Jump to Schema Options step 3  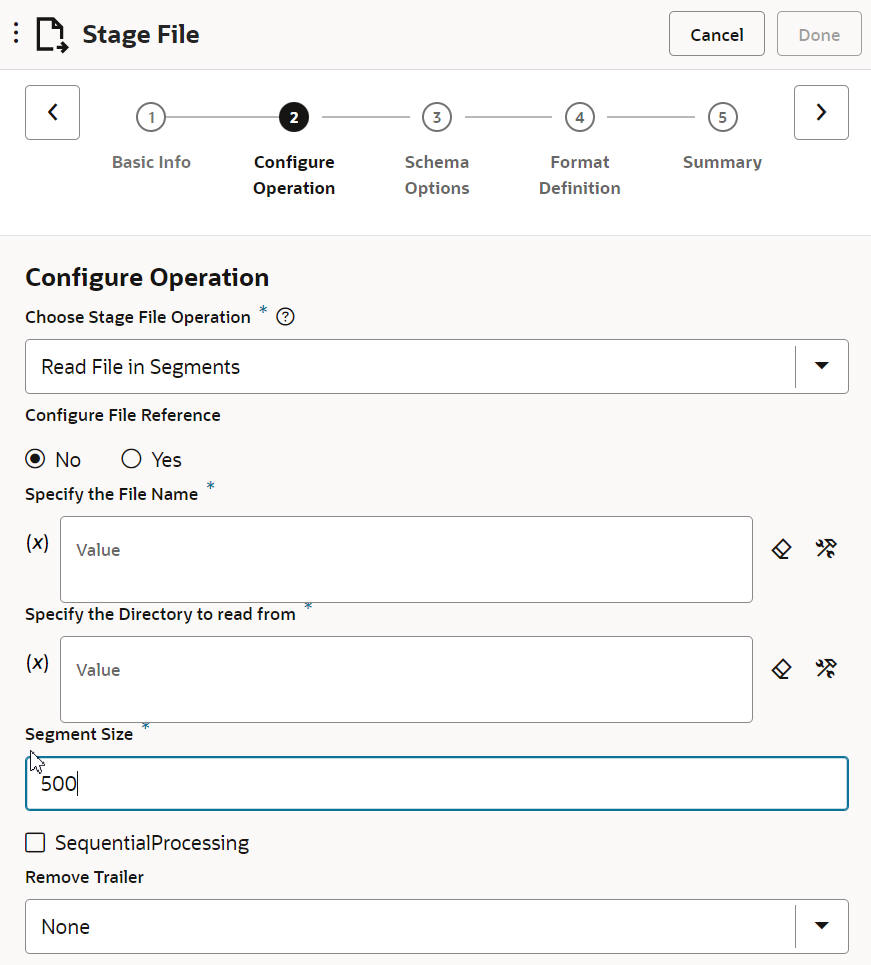coord(436,118)
